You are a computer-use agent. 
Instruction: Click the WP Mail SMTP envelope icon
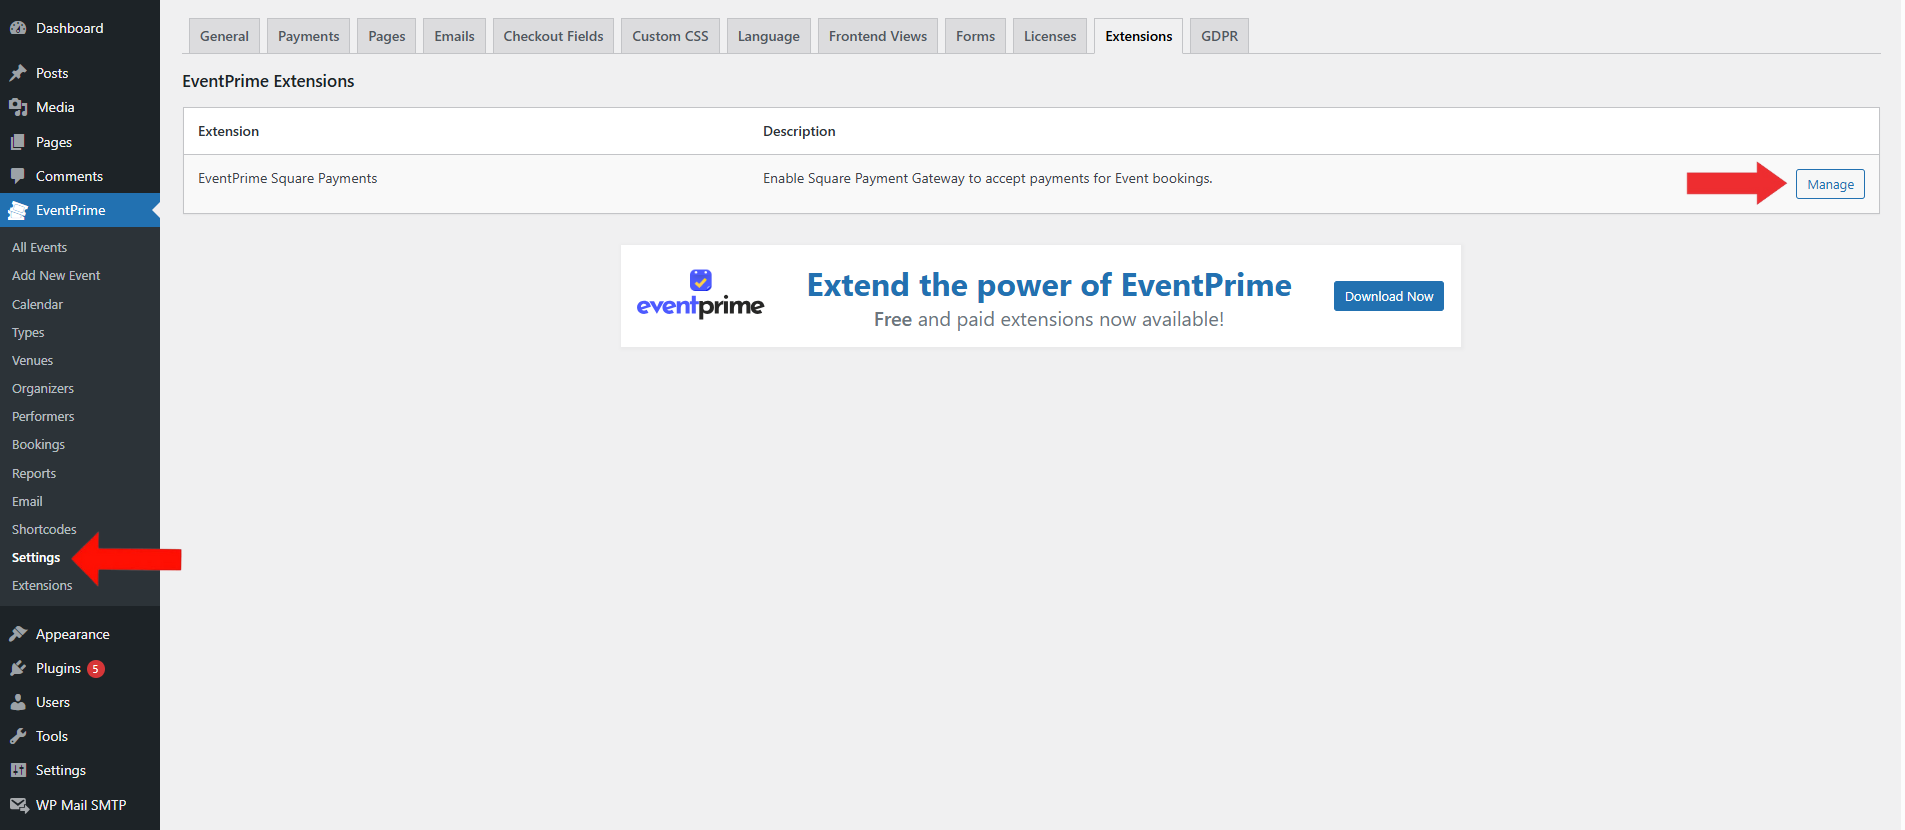click(18, 805)
